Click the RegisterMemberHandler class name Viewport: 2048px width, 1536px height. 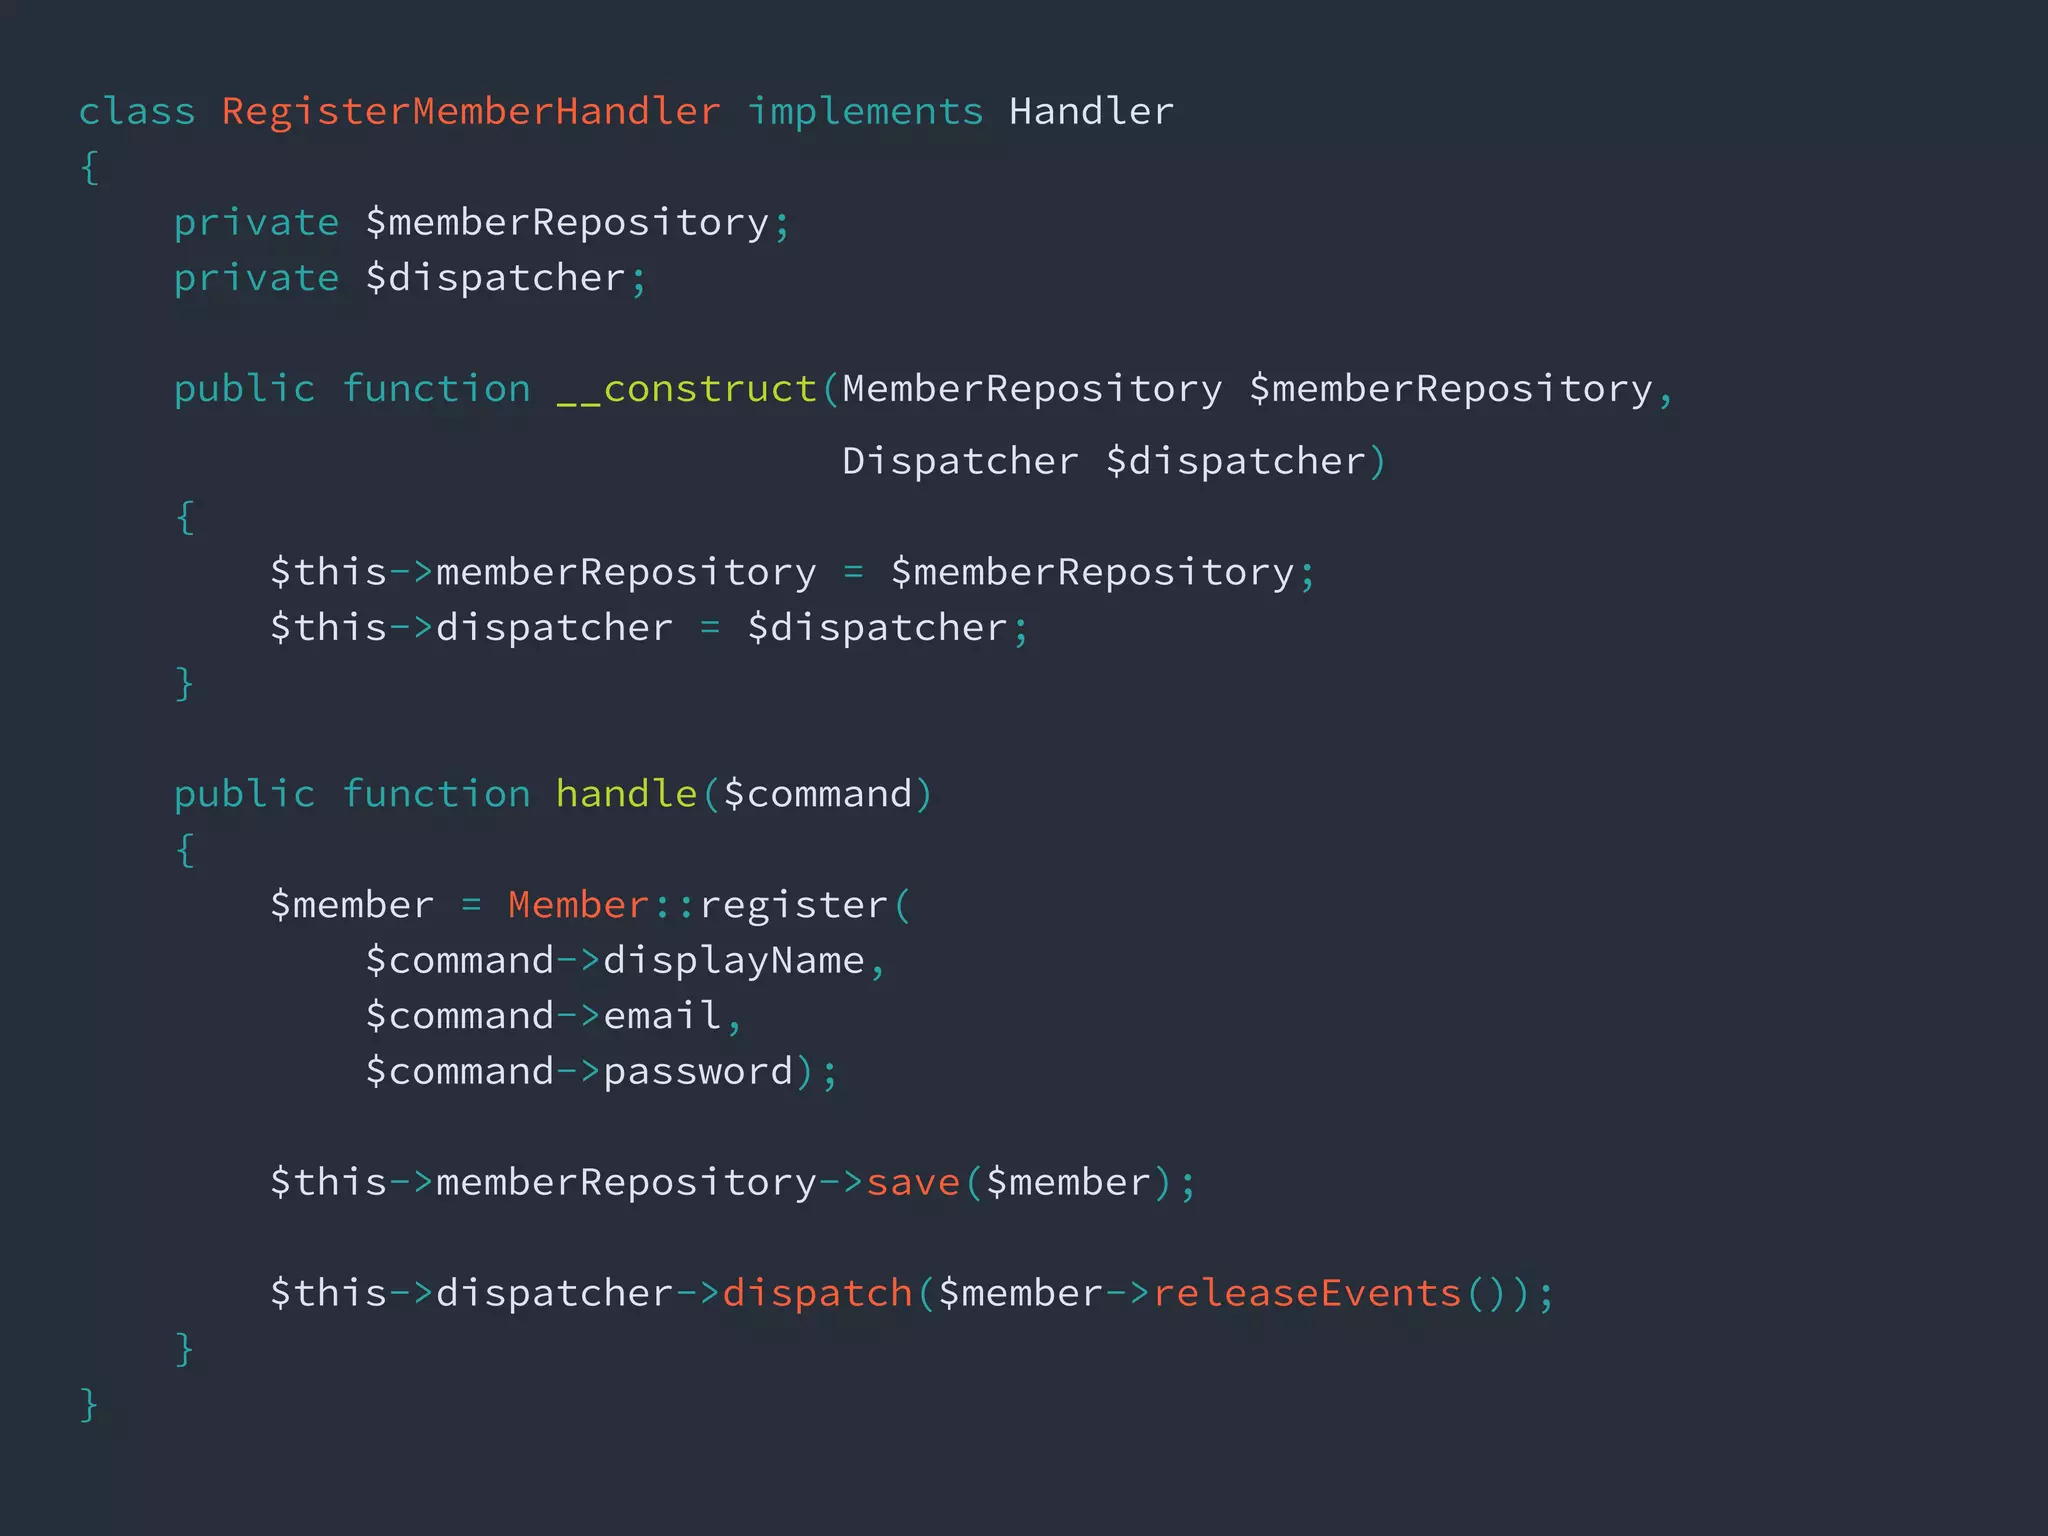coord(470,111)
